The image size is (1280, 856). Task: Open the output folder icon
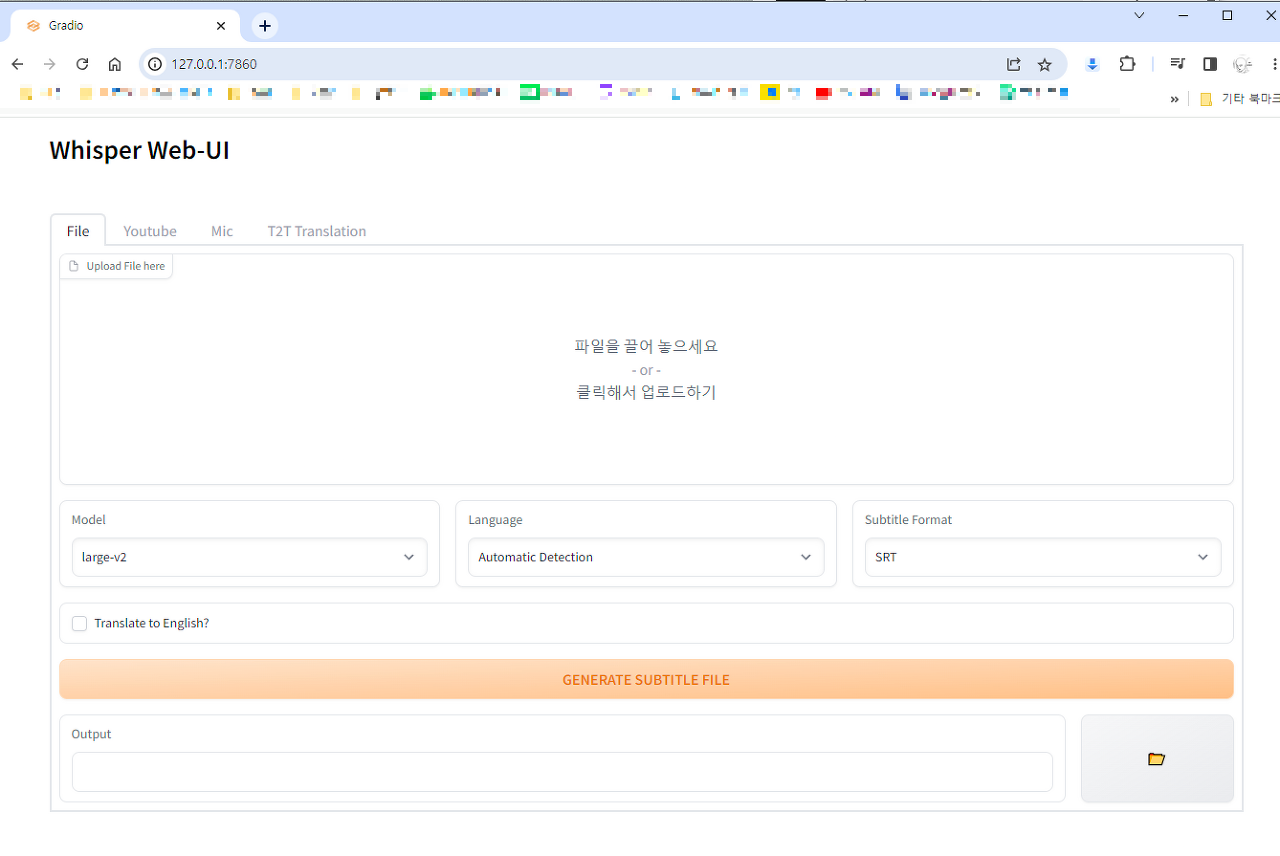pyautogui.click(x=1157, y=759)
